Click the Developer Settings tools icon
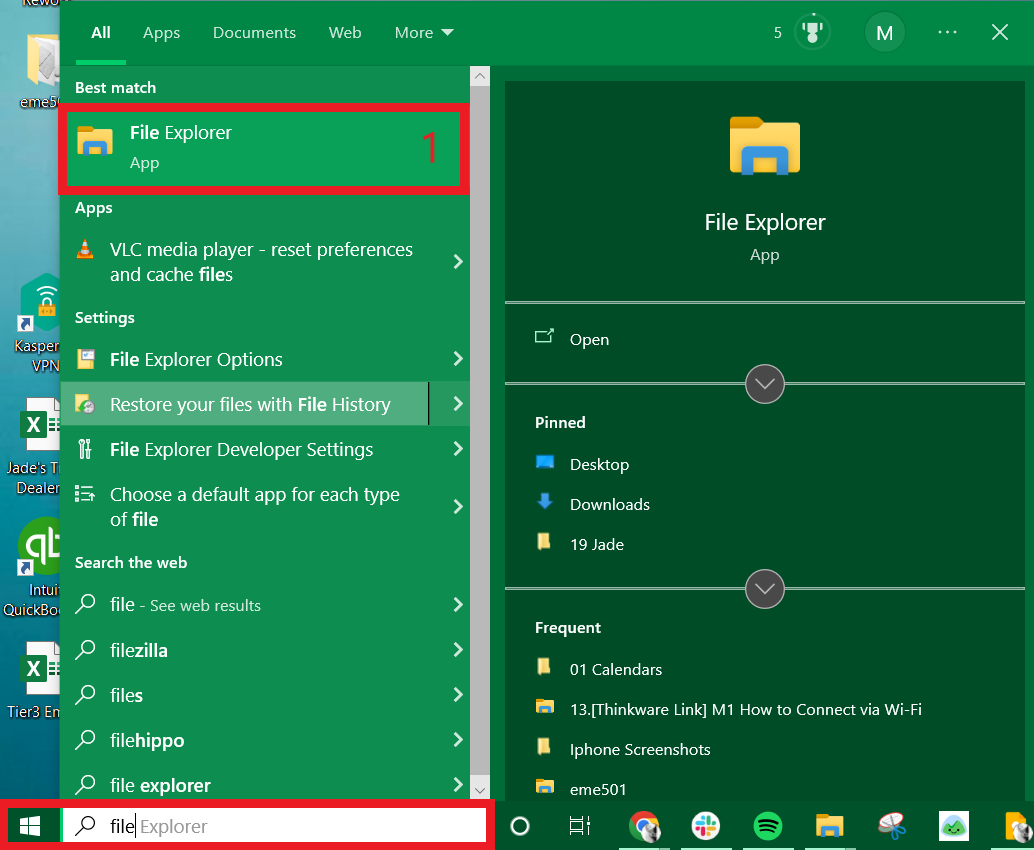The image size is (1034, 850). (x=84, y=449)
